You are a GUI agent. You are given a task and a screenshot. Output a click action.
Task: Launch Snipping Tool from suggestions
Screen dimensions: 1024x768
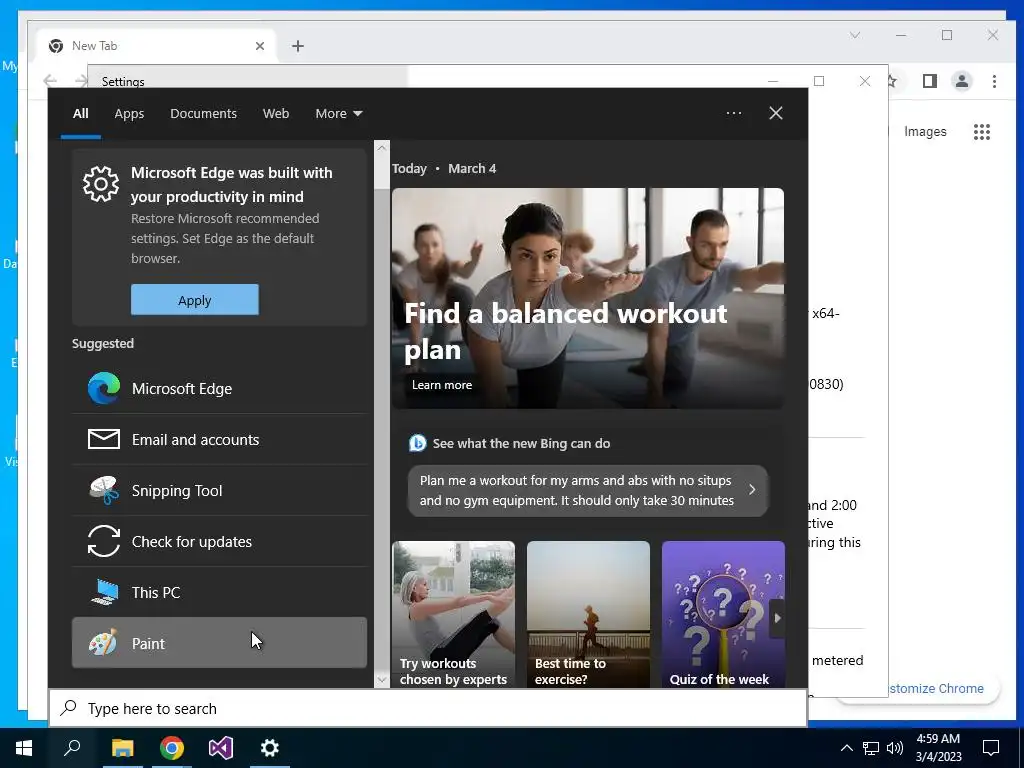(x=219, y=490)
